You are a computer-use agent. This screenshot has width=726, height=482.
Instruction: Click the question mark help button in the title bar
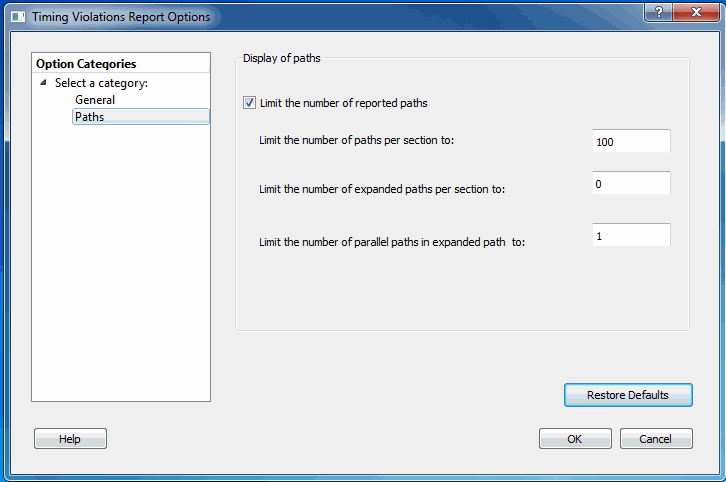[656, 11]
